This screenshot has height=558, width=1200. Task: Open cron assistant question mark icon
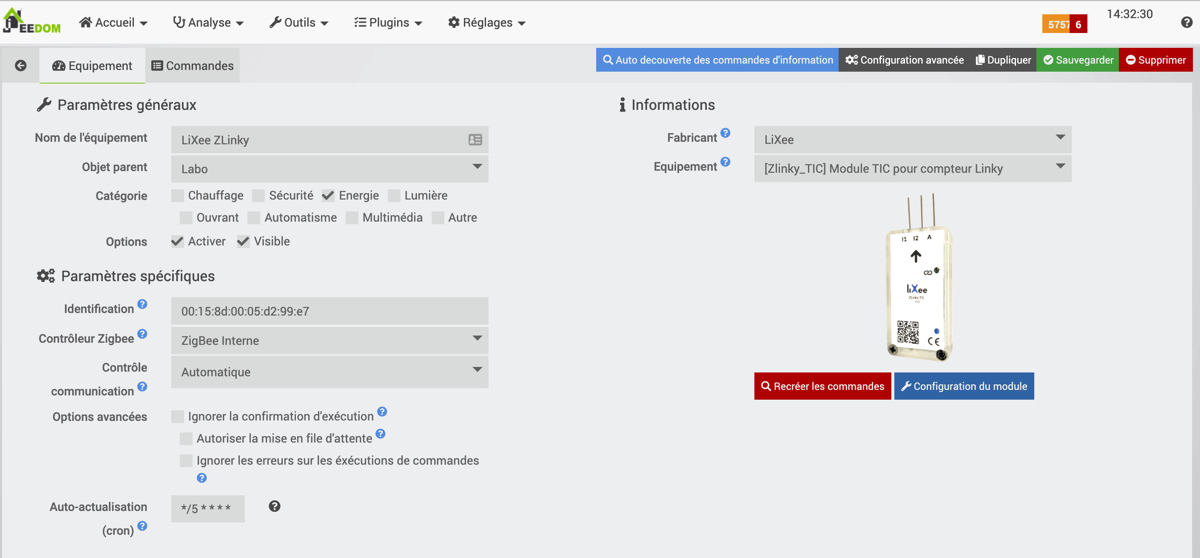click(275, 507)
